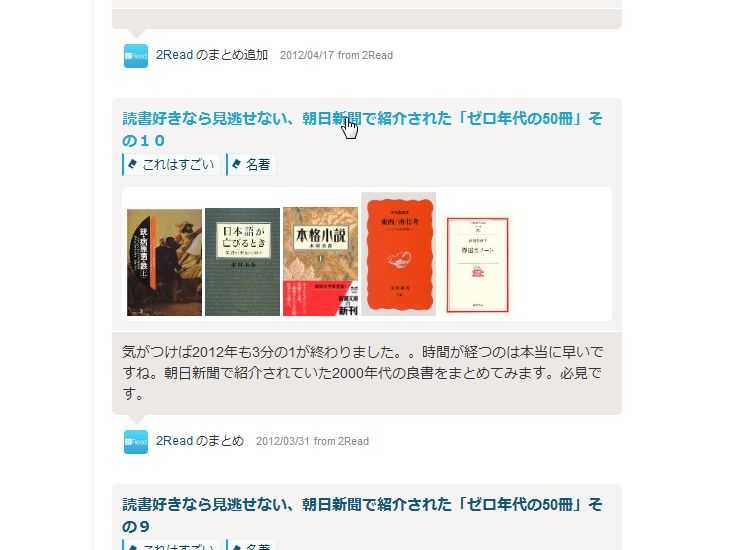Click the 銃・病原菌・鉄 book cover

[x=164, y=262]
